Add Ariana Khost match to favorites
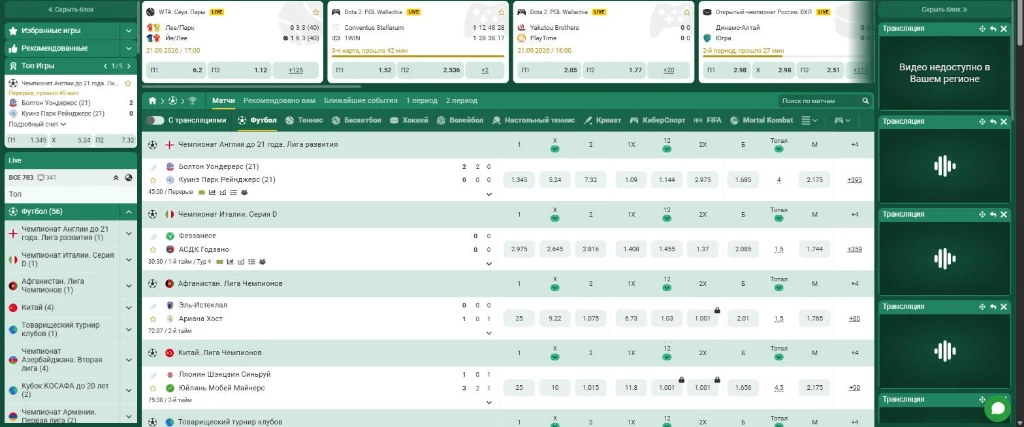1024x427 pixels. [x=153, y=319]
